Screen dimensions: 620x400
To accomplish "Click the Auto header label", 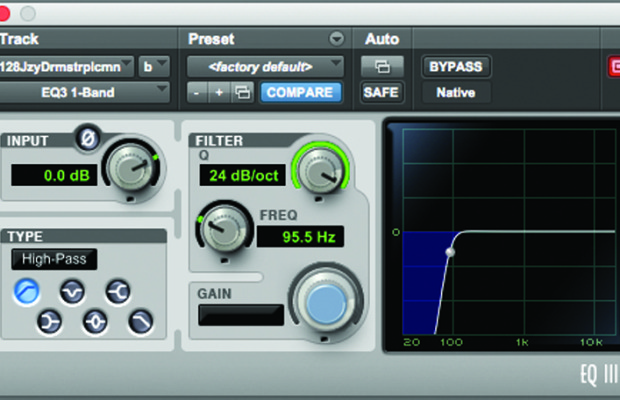I will pyautogui.click(x=382, y=39).
